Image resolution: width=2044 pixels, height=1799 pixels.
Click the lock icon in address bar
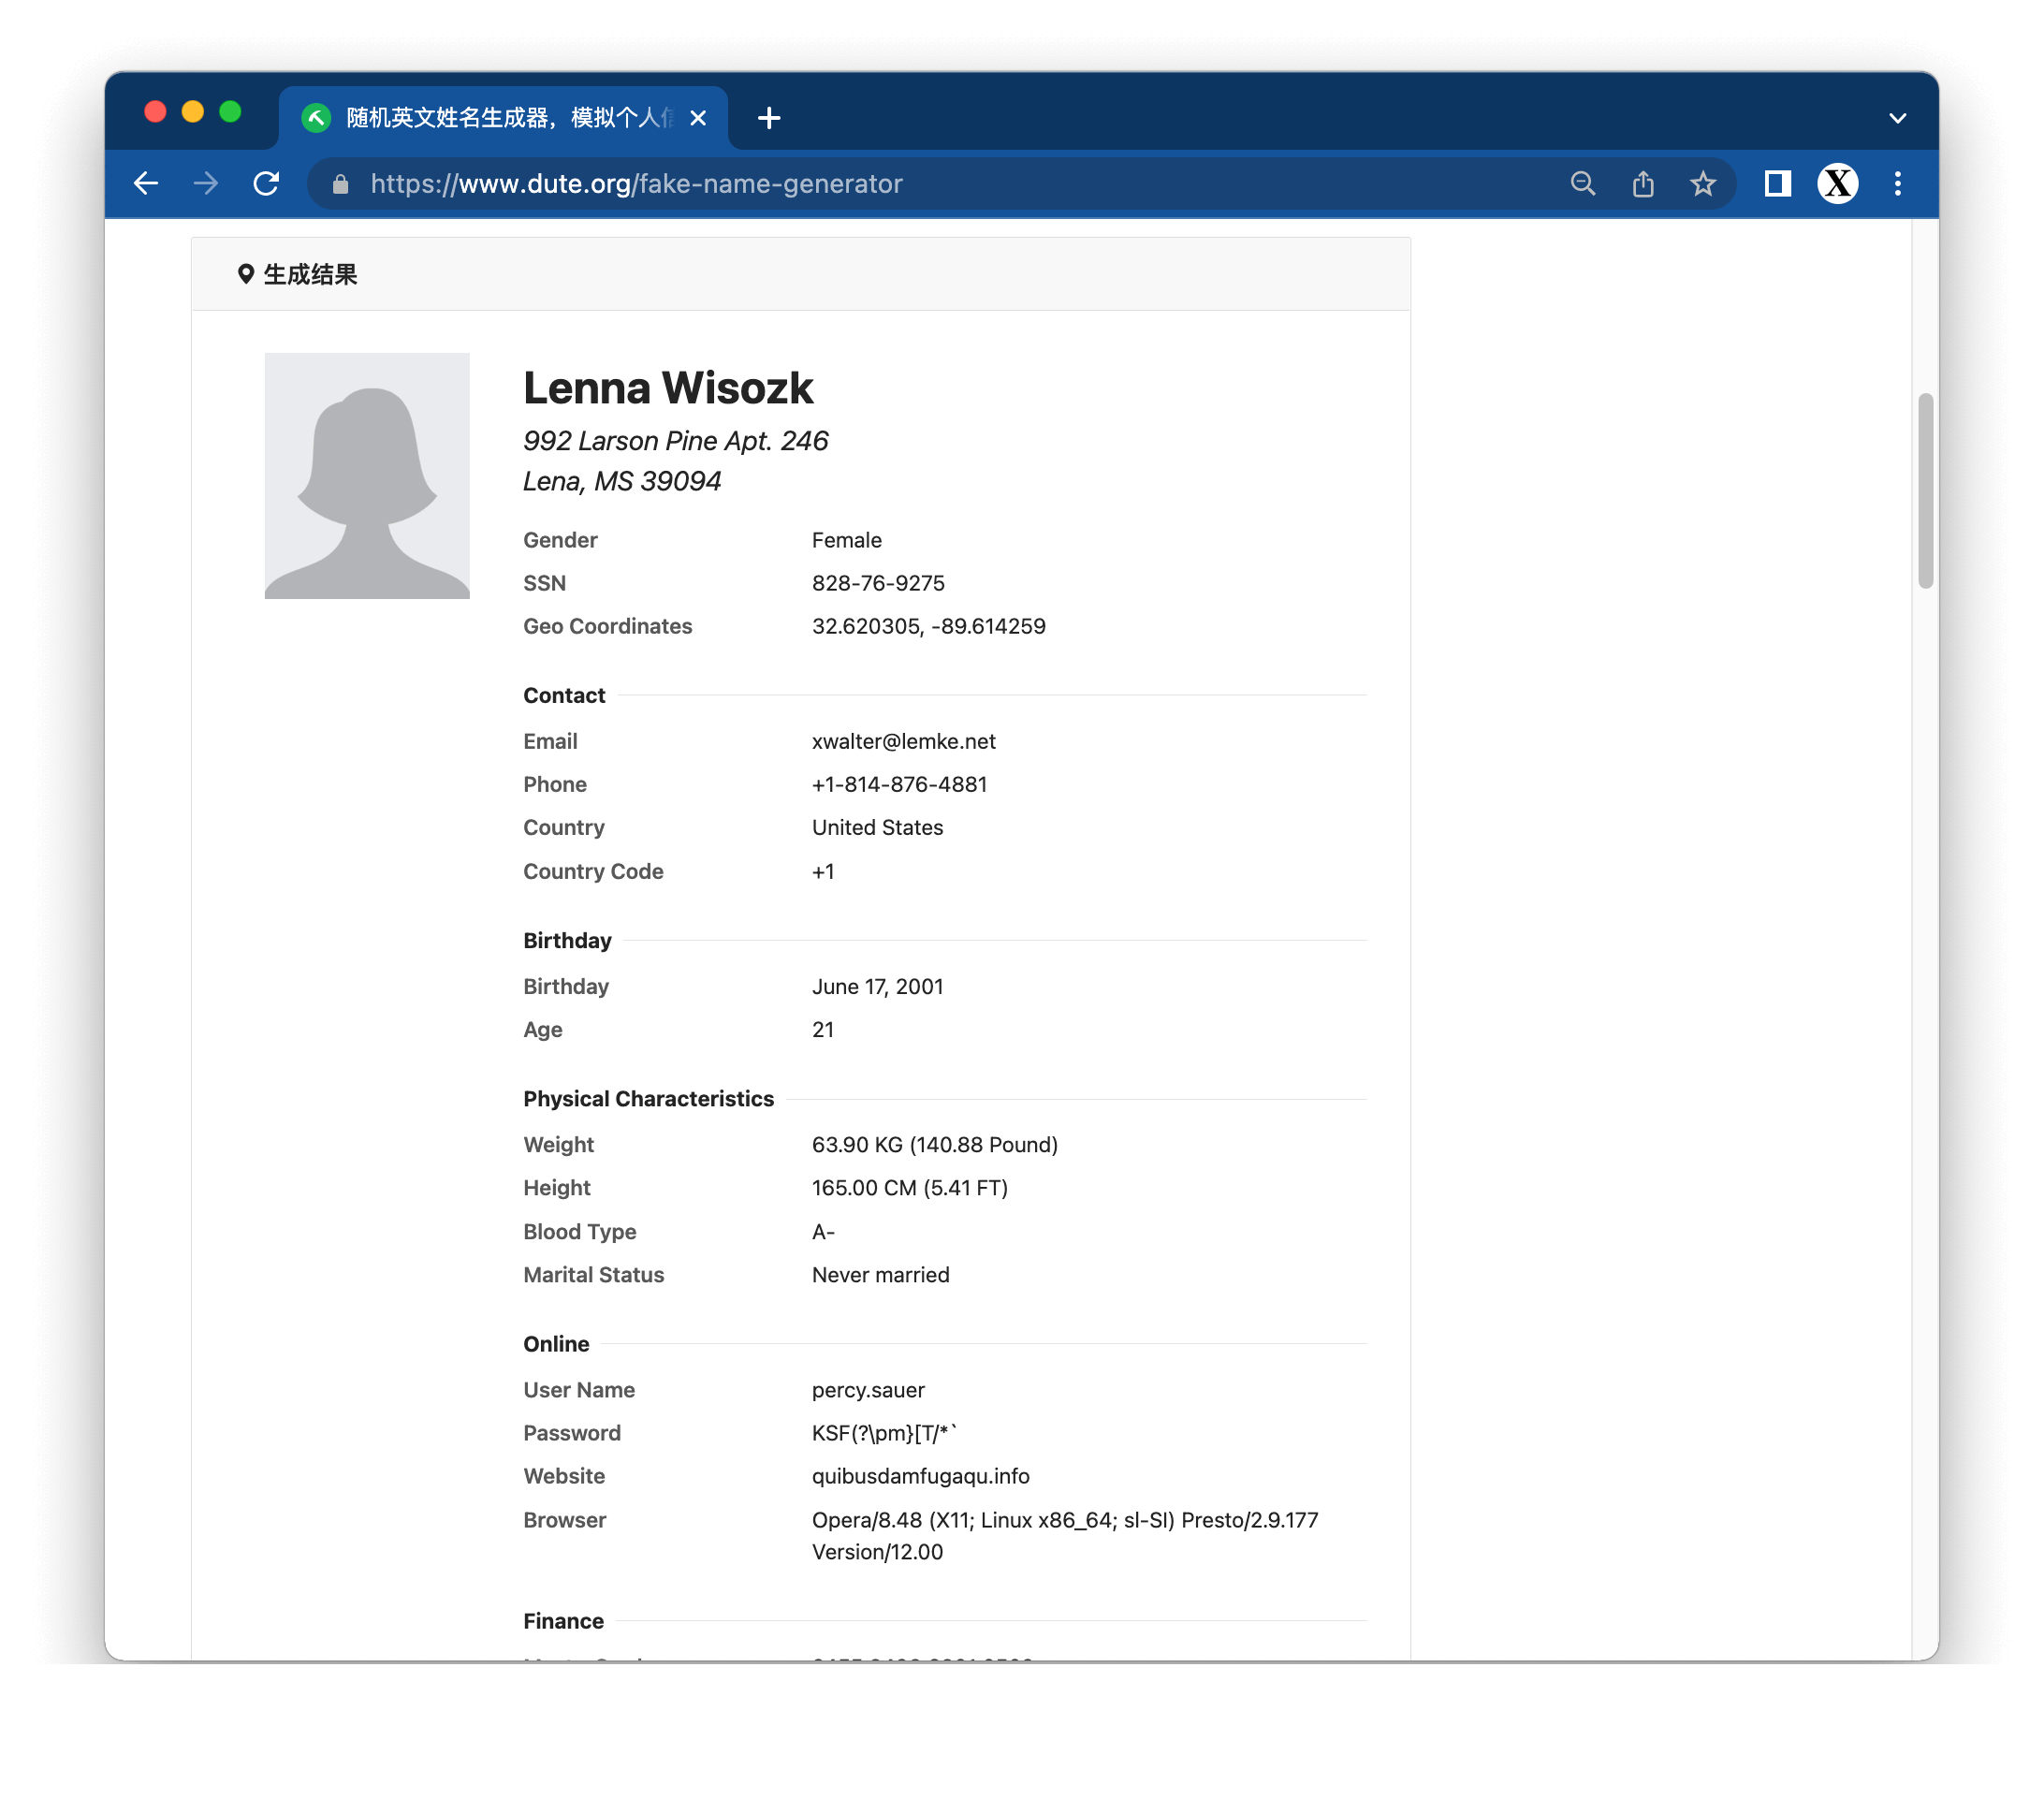(x=340, y=184)
